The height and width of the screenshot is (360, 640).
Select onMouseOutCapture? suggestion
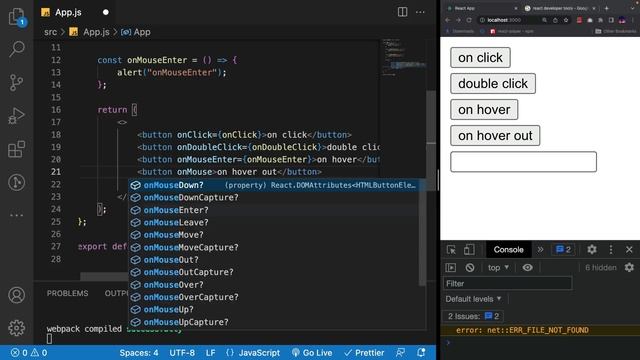[273, 272]
